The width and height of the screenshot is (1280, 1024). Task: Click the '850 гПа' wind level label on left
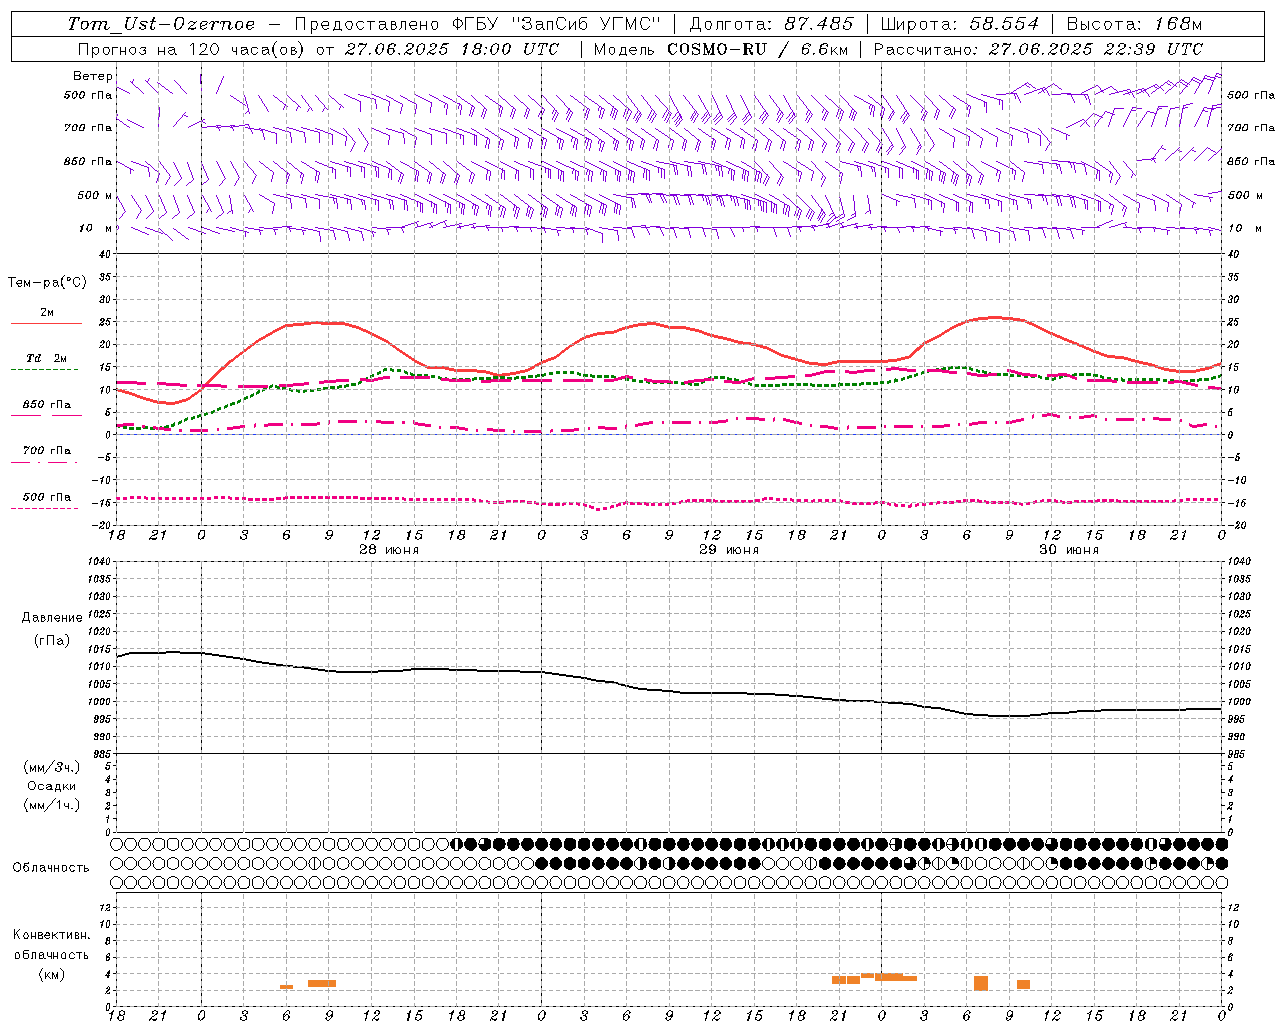[x=88, y=161]
